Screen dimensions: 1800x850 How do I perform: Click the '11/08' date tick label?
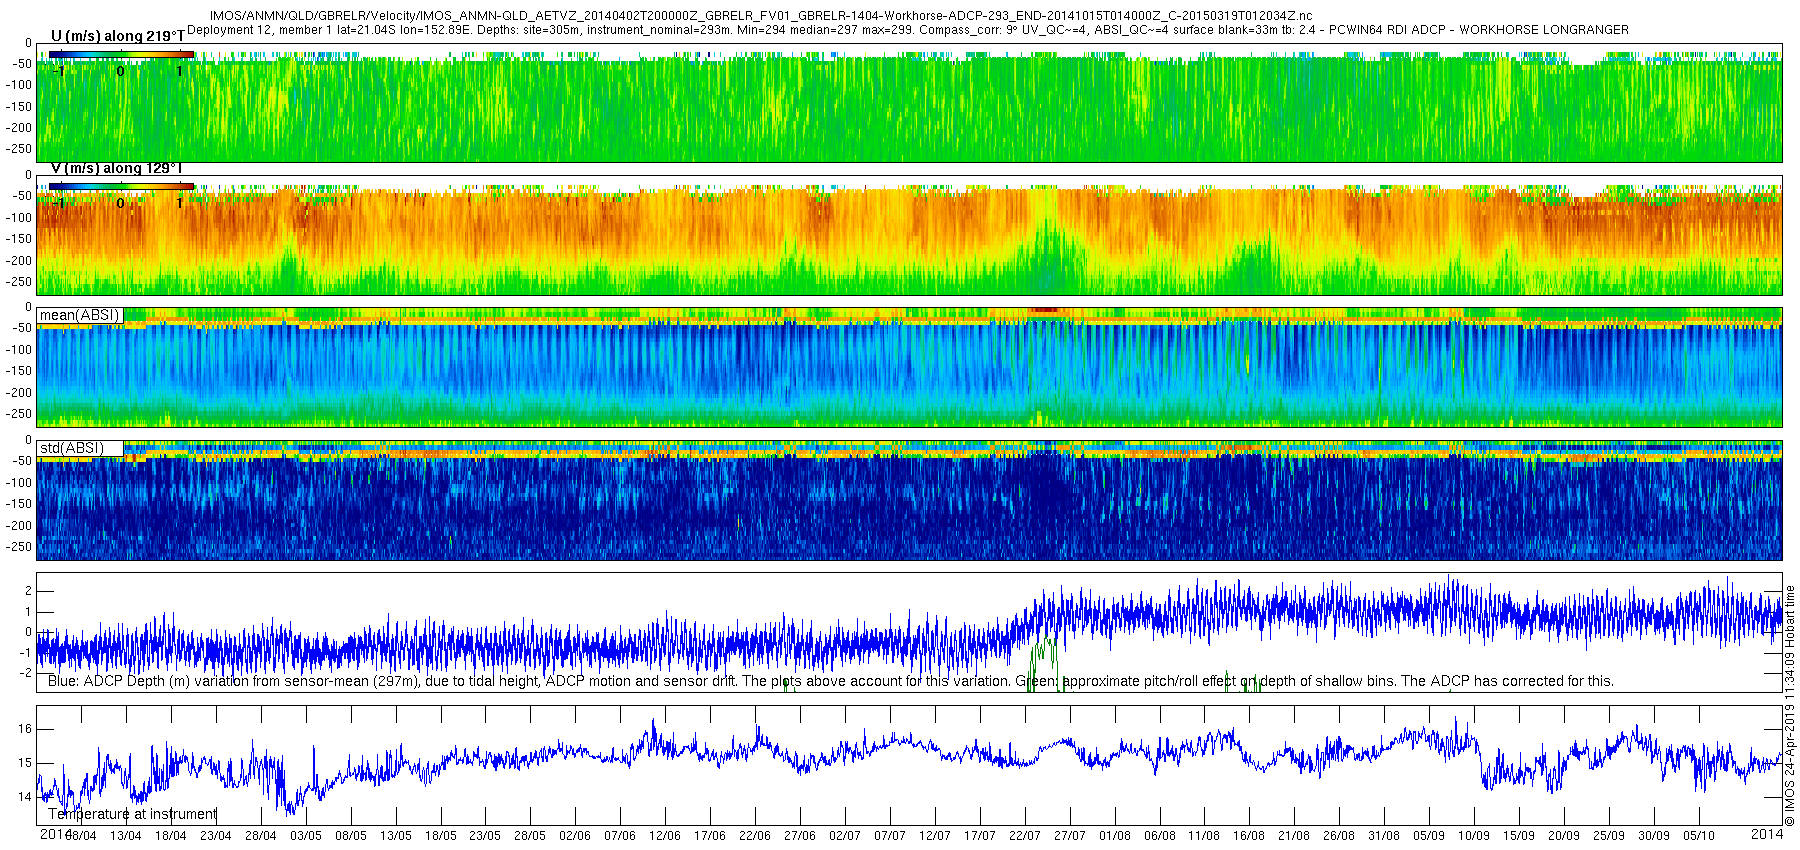click(x=1203, y=836)
